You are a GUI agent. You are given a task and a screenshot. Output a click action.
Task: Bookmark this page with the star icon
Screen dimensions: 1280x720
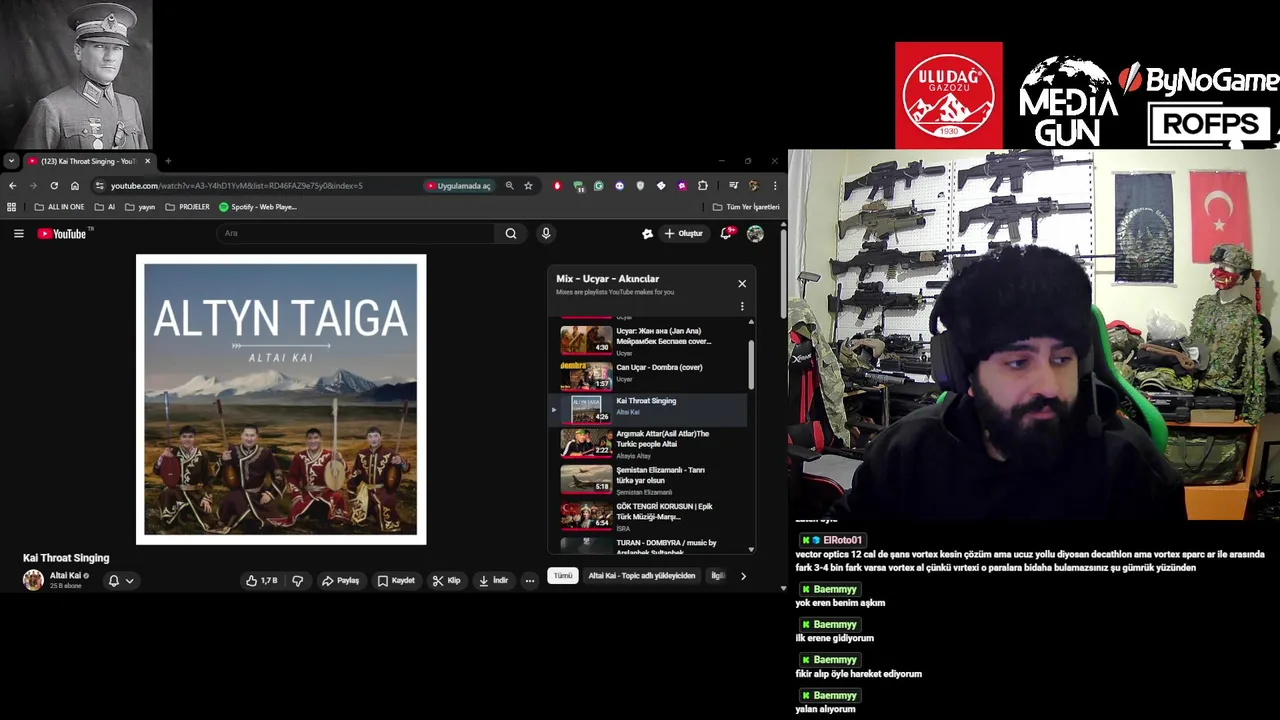[528, 185]
